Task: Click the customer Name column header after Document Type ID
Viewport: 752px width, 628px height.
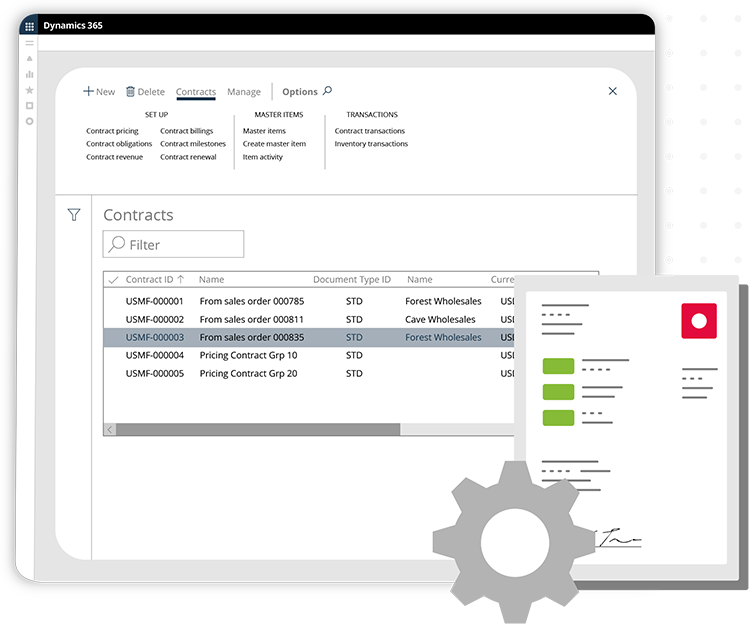Action: click(420, 280)
